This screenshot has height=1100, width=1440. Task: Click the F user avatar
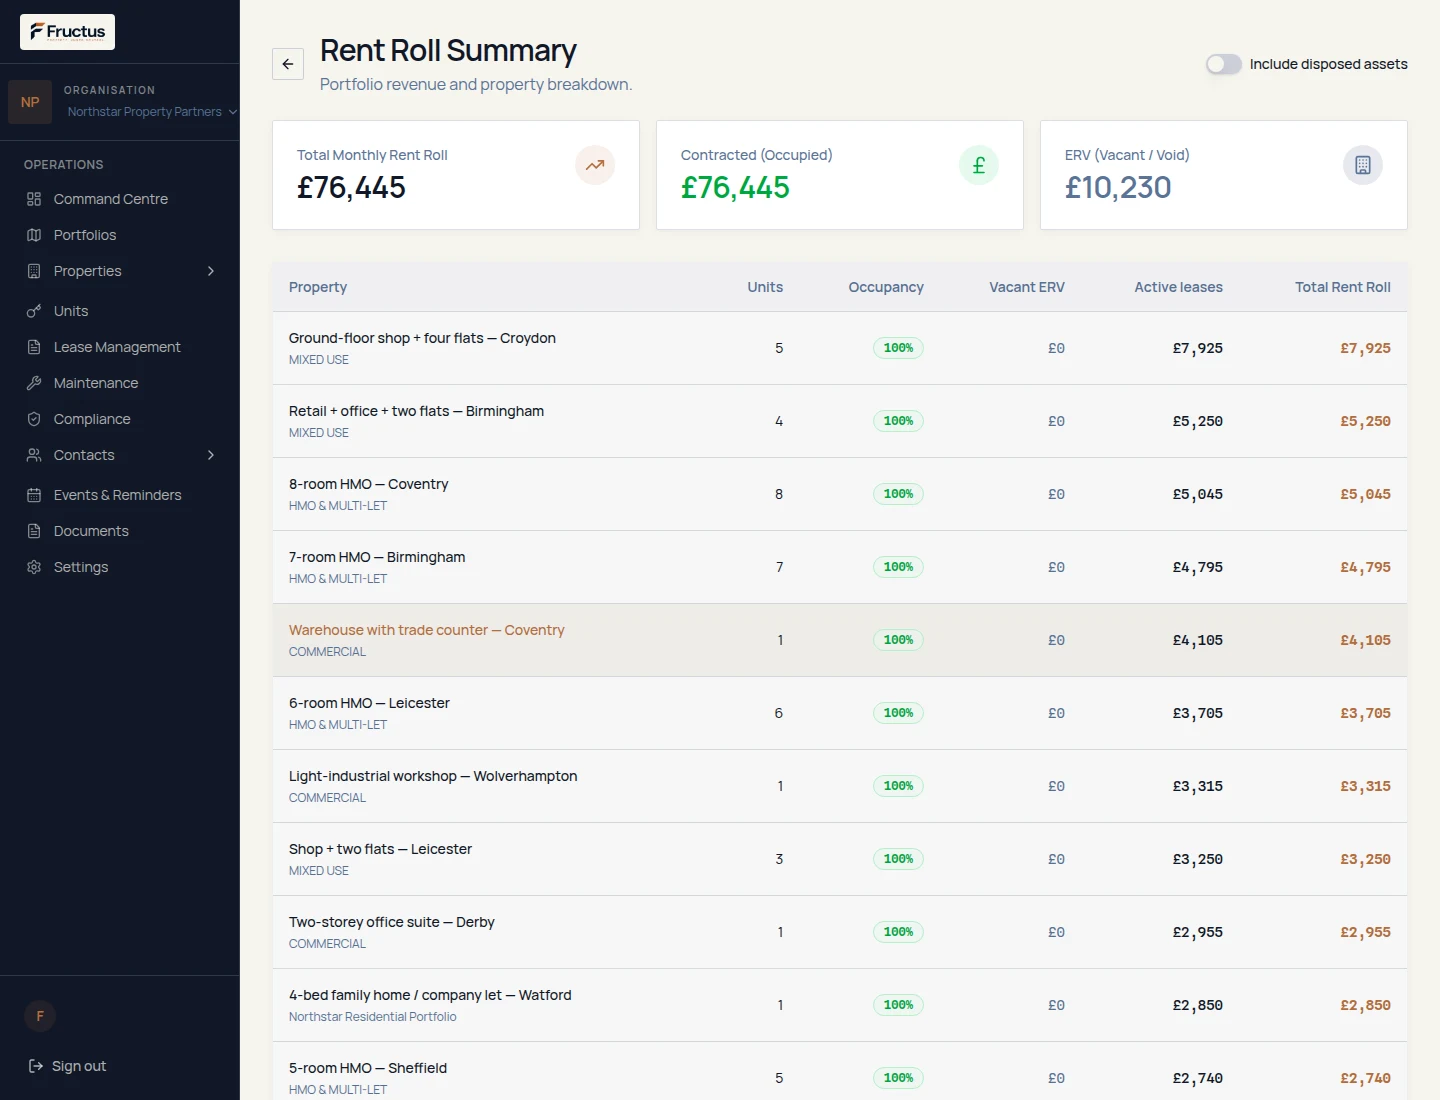40,1016
